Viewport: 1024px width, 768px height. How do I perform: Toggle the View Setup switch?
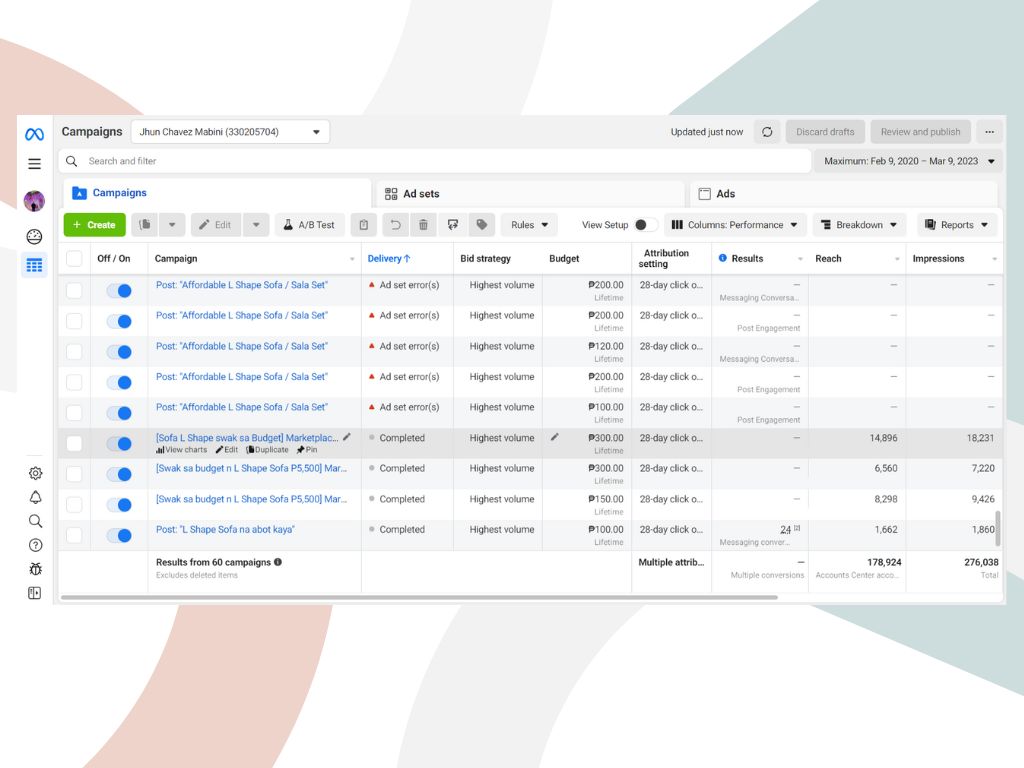[646, 225]
